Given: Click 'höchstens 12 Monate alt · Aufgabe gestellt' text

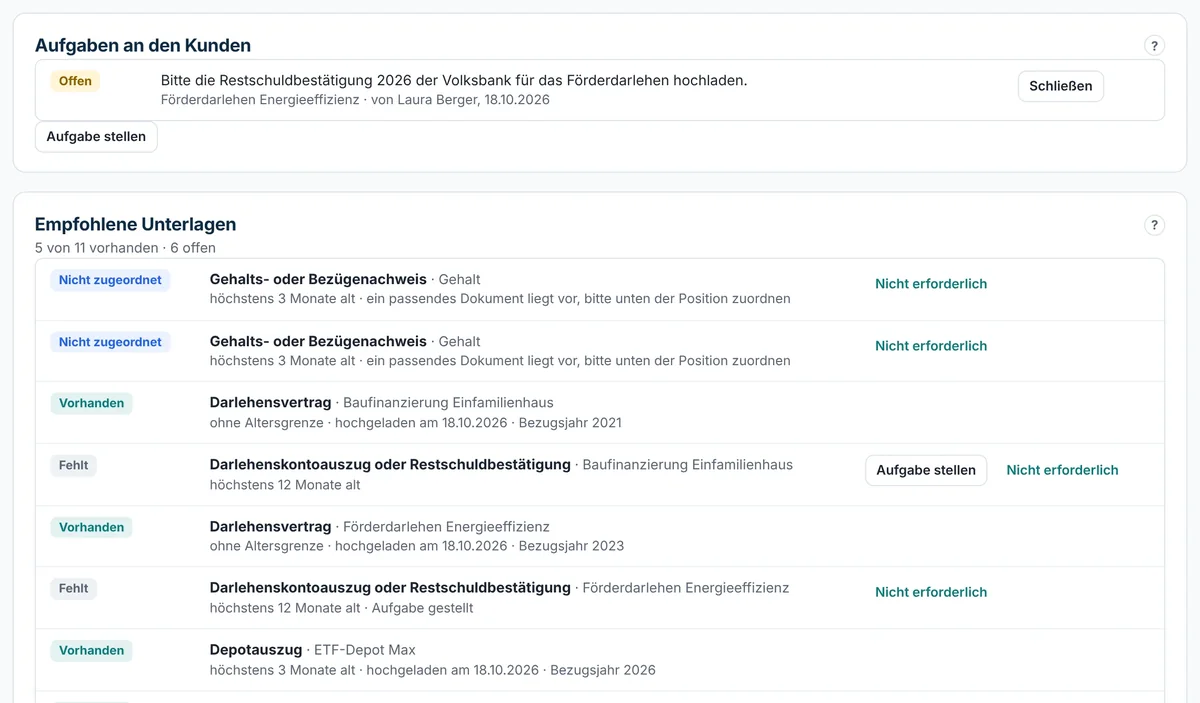Looking at the screenshot, I should (x=341, y=608).
